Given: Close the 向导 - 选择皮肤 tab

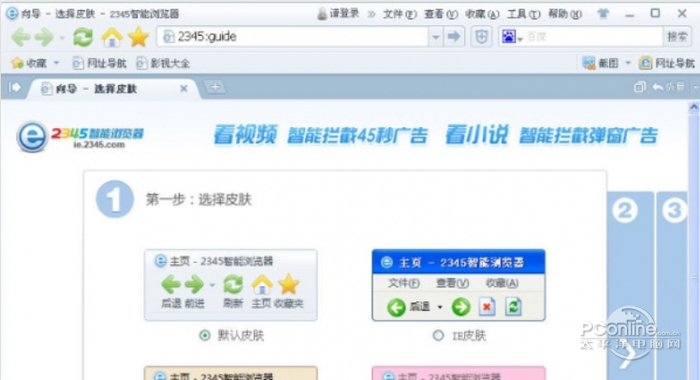Looking at the screenshot, I should pos(183,89).
